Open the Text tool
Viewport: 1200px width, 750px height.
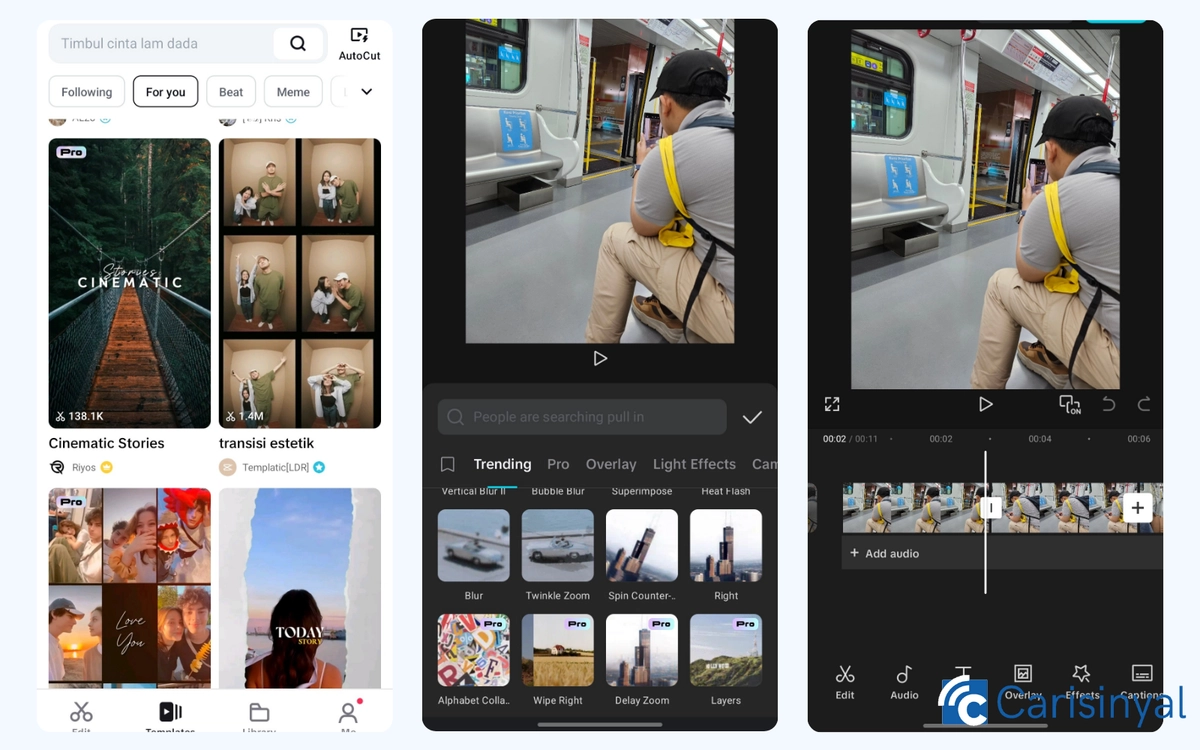pos(963,680)
